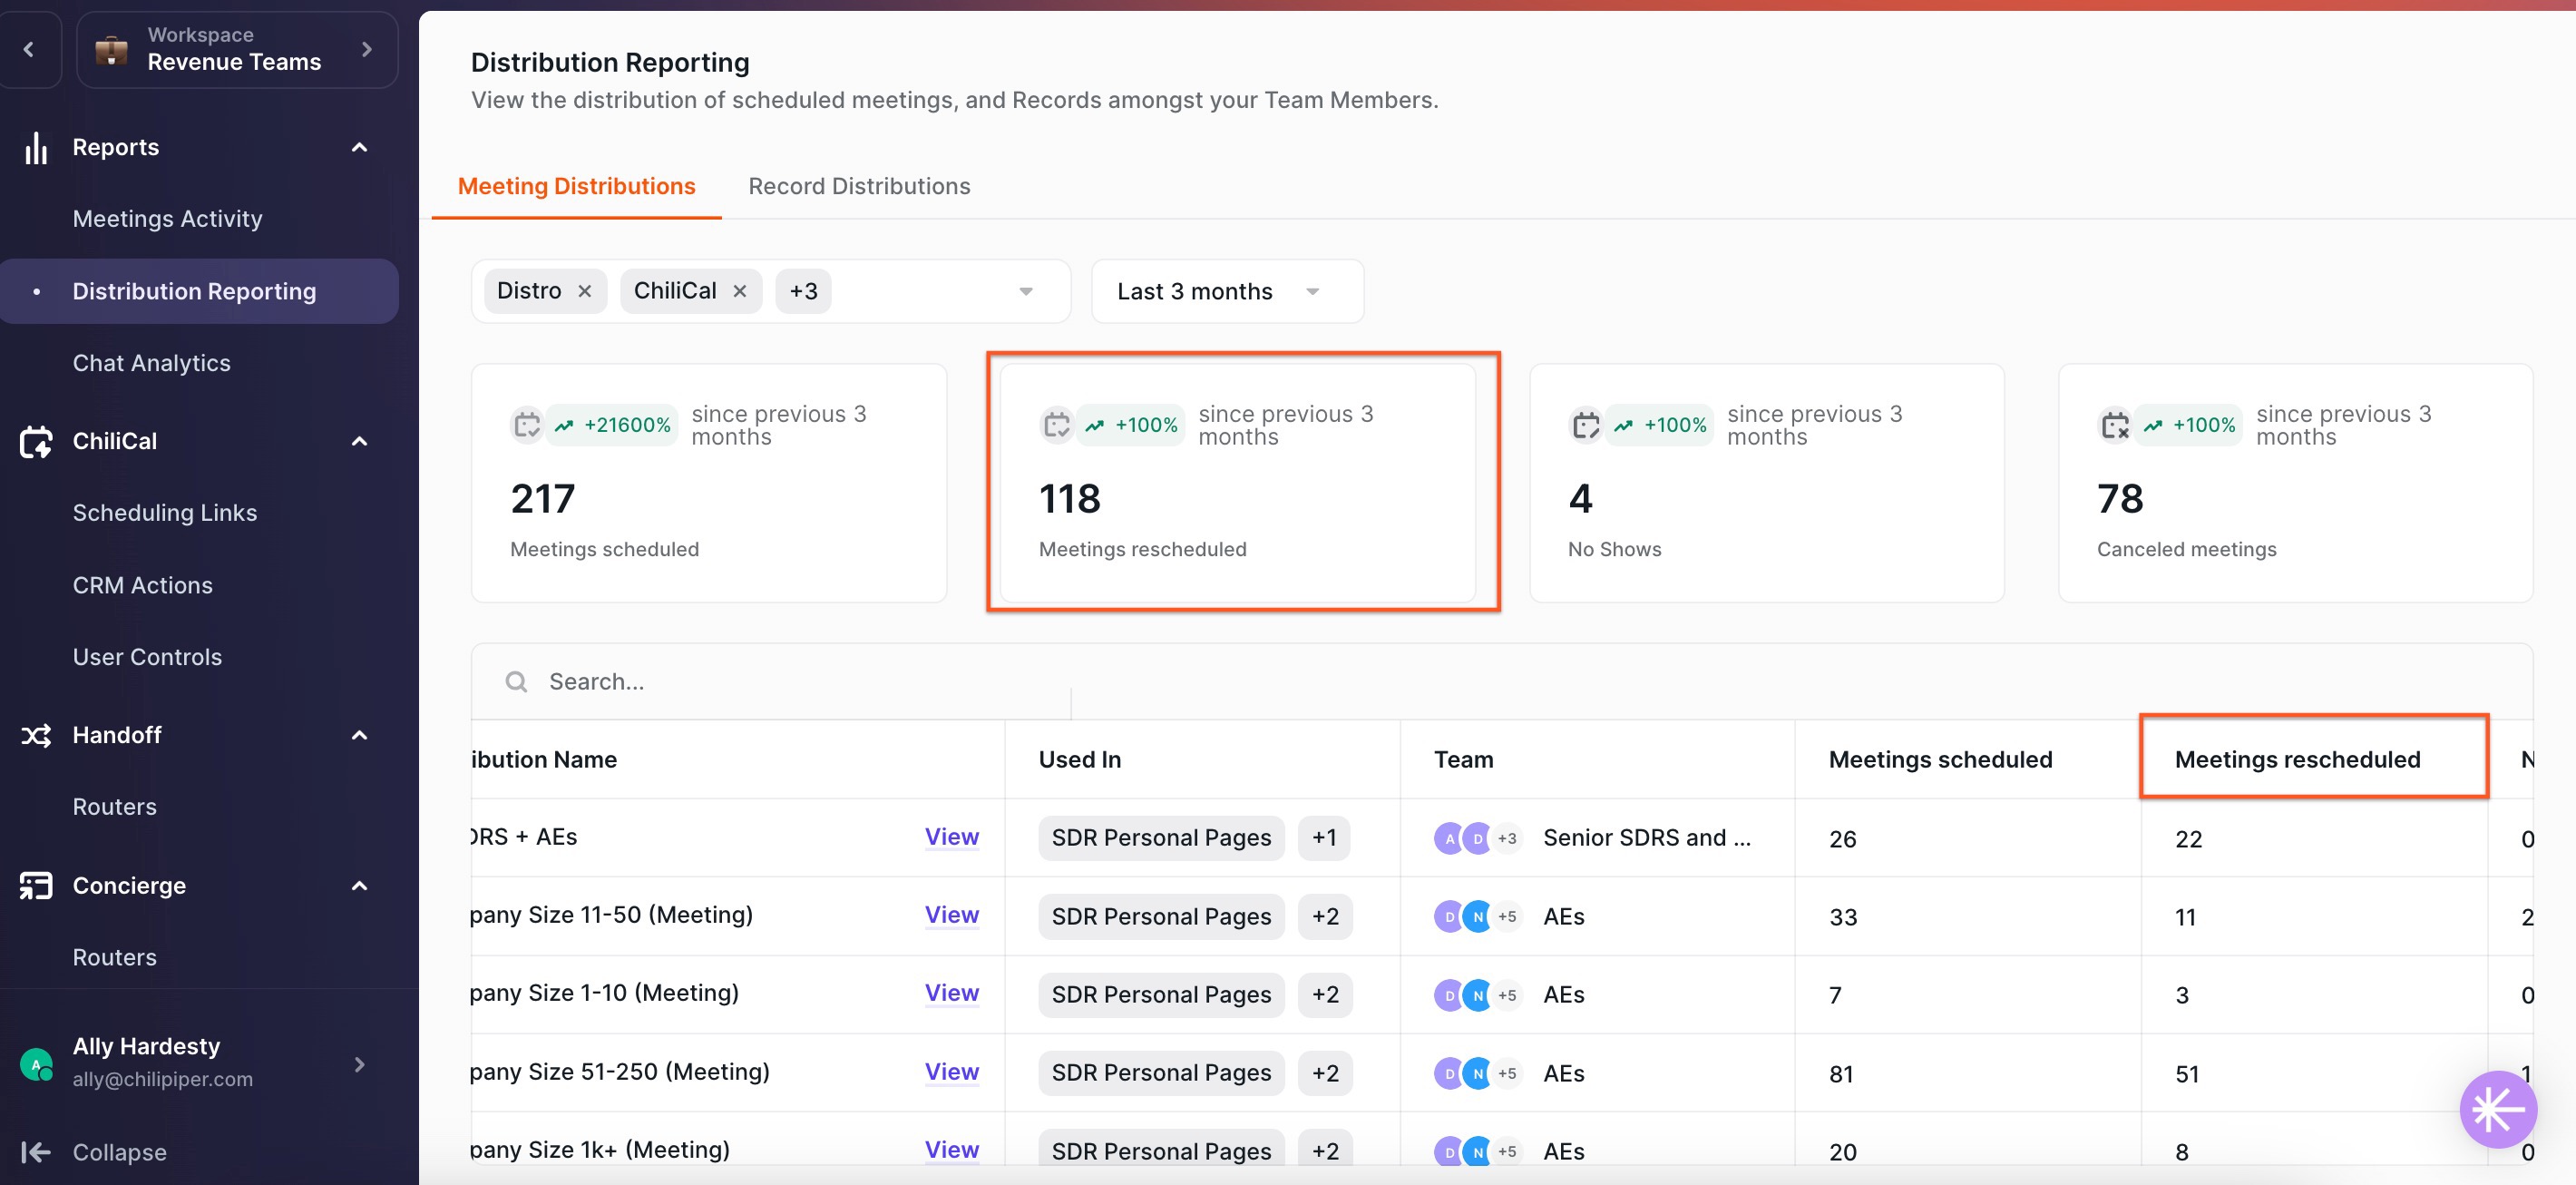Image resolution: width=2576 pixels, height=1185 pixels.
Task: Click the purple asterisk assistant button
Action: (2498, 1110)
